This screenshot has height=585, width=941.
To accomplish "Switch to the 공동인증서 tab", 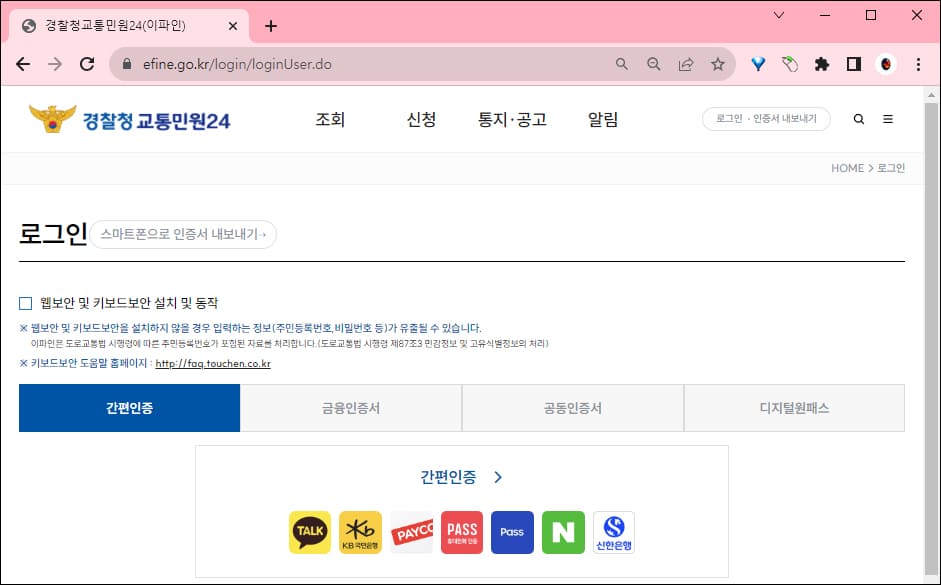I will point(571,408).
